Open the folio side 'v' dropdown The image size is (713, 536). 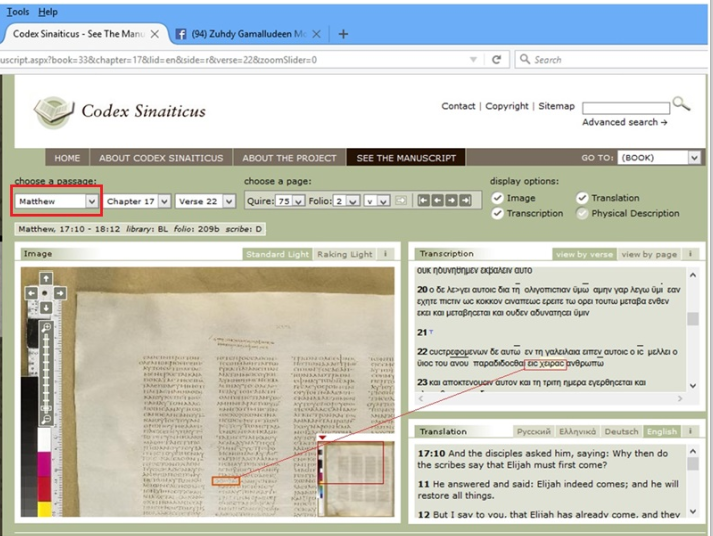point(377,201)
